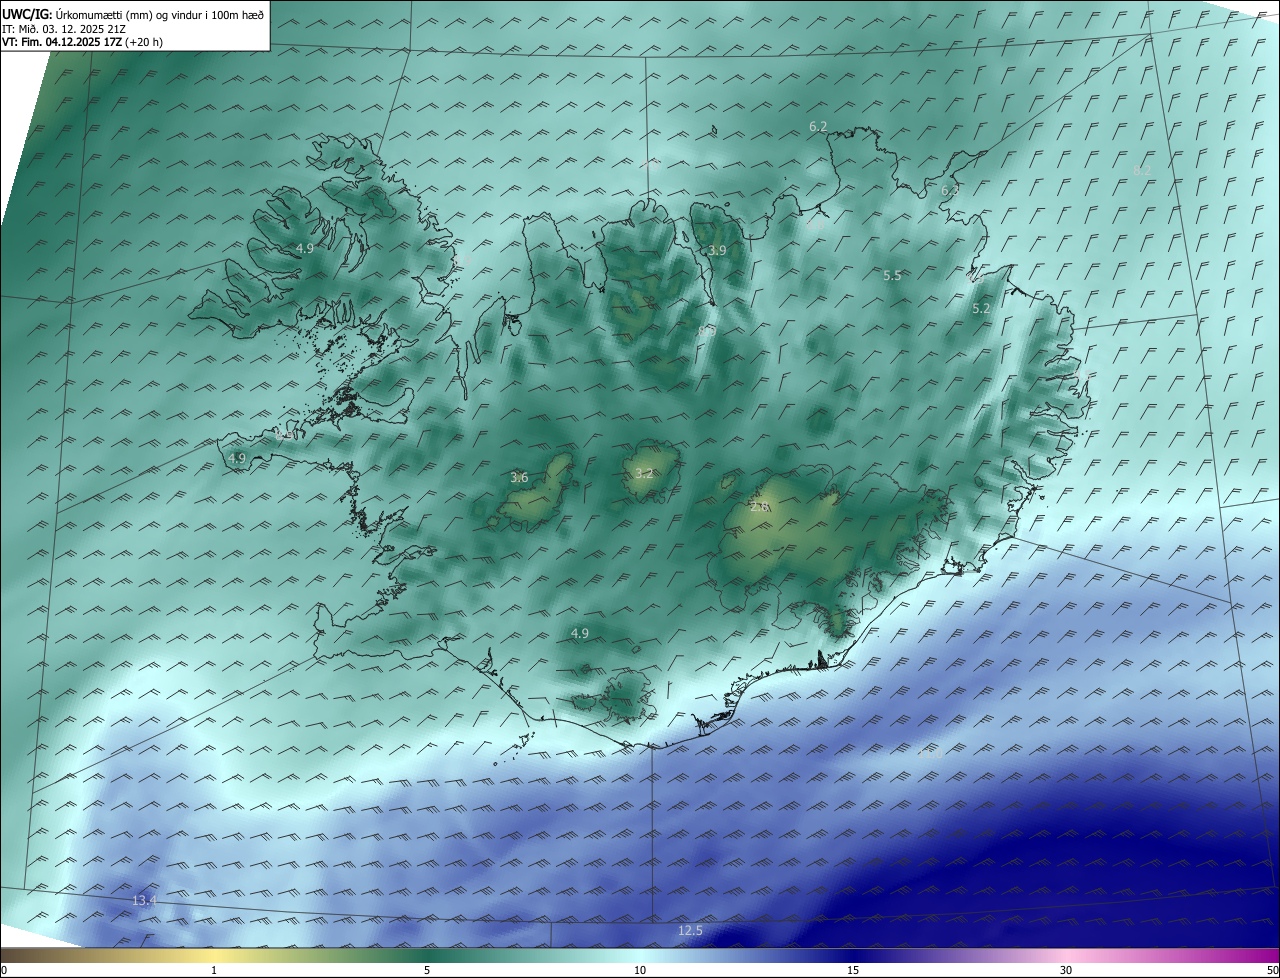
Task: Click the 2.8 value on Vatnajökull glacier
Action: click(759, 507)
